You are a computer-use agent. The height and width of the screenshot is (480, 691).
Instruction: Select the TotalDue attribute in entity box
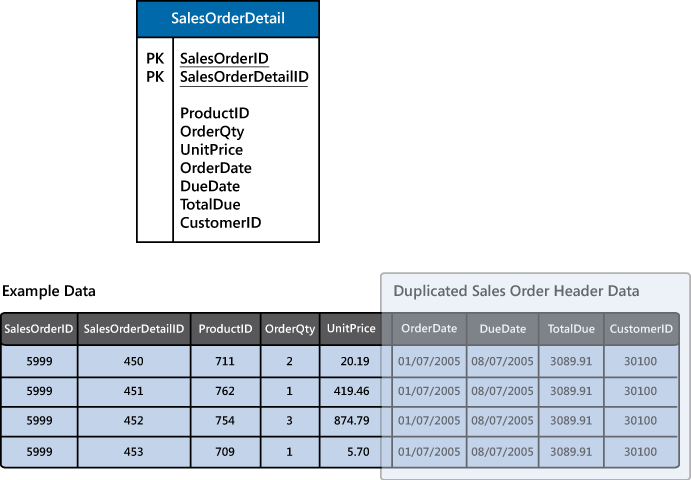click(x=210, y=205)
